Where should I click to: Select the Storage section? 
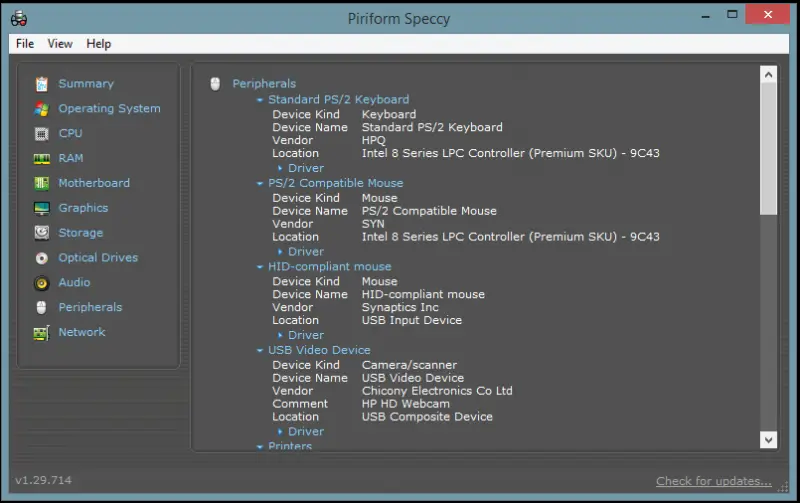(x=81, y=233)
